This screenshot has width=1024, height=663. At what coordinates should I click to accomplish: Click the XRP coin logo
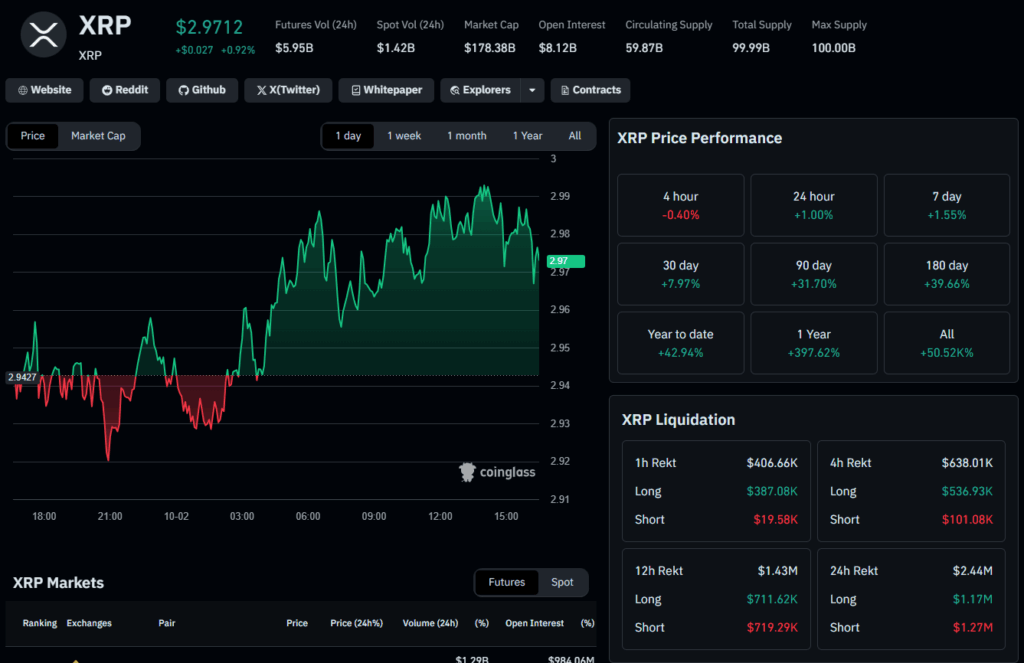43,35
